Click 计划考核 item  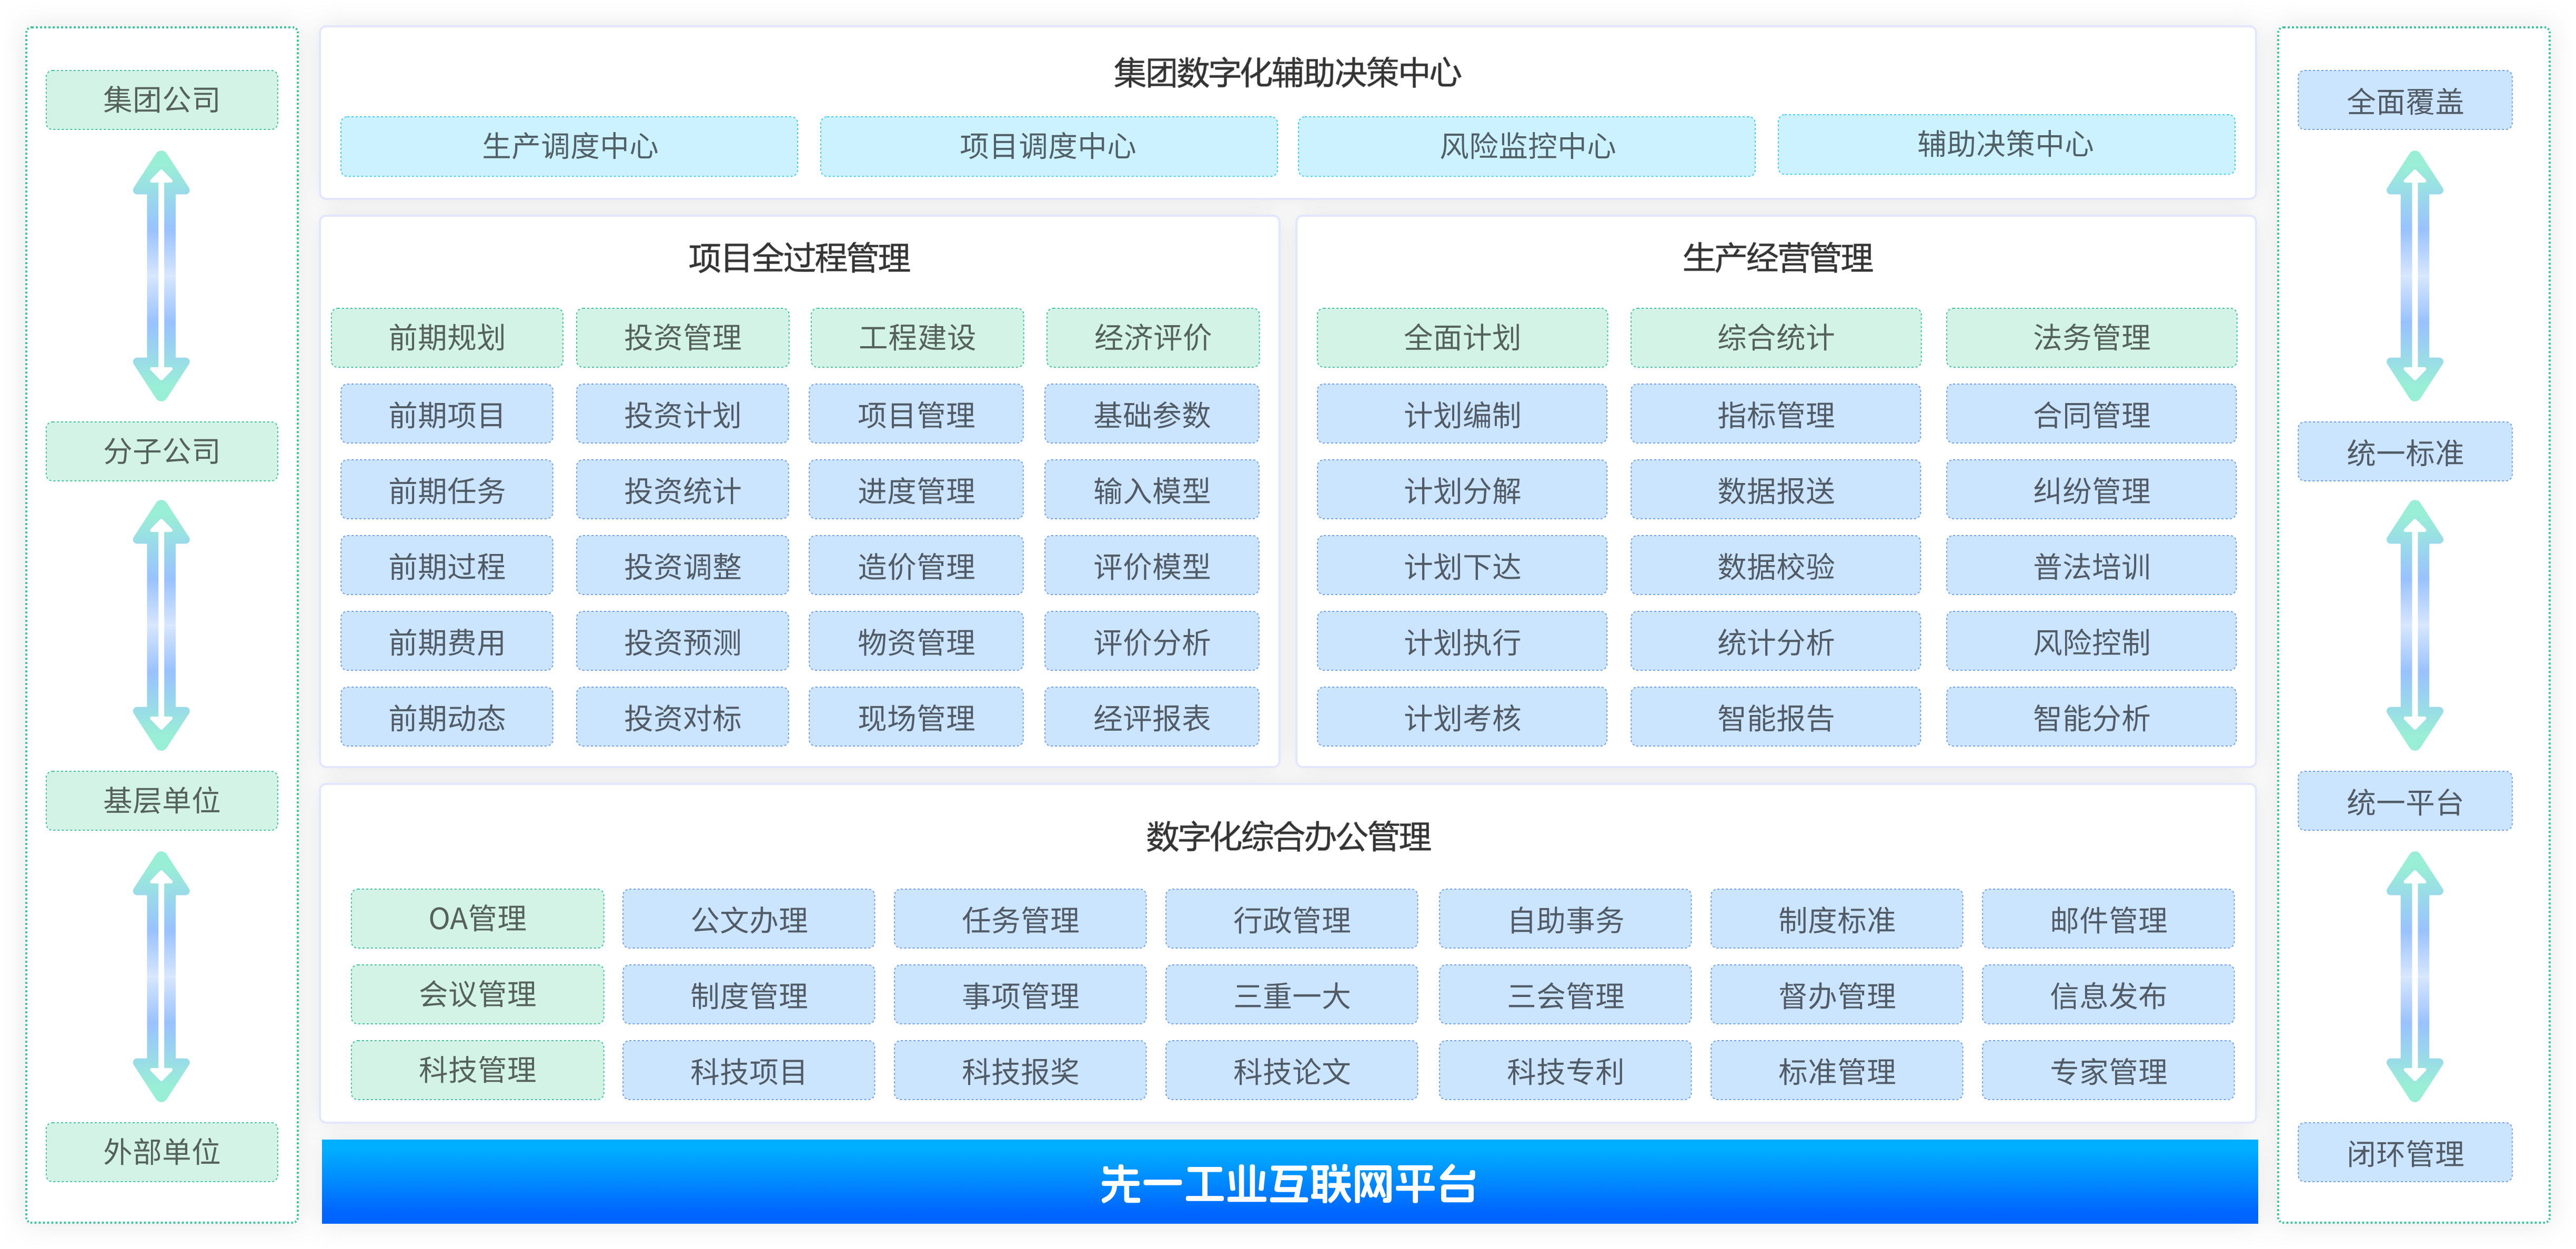(1462, 717)
